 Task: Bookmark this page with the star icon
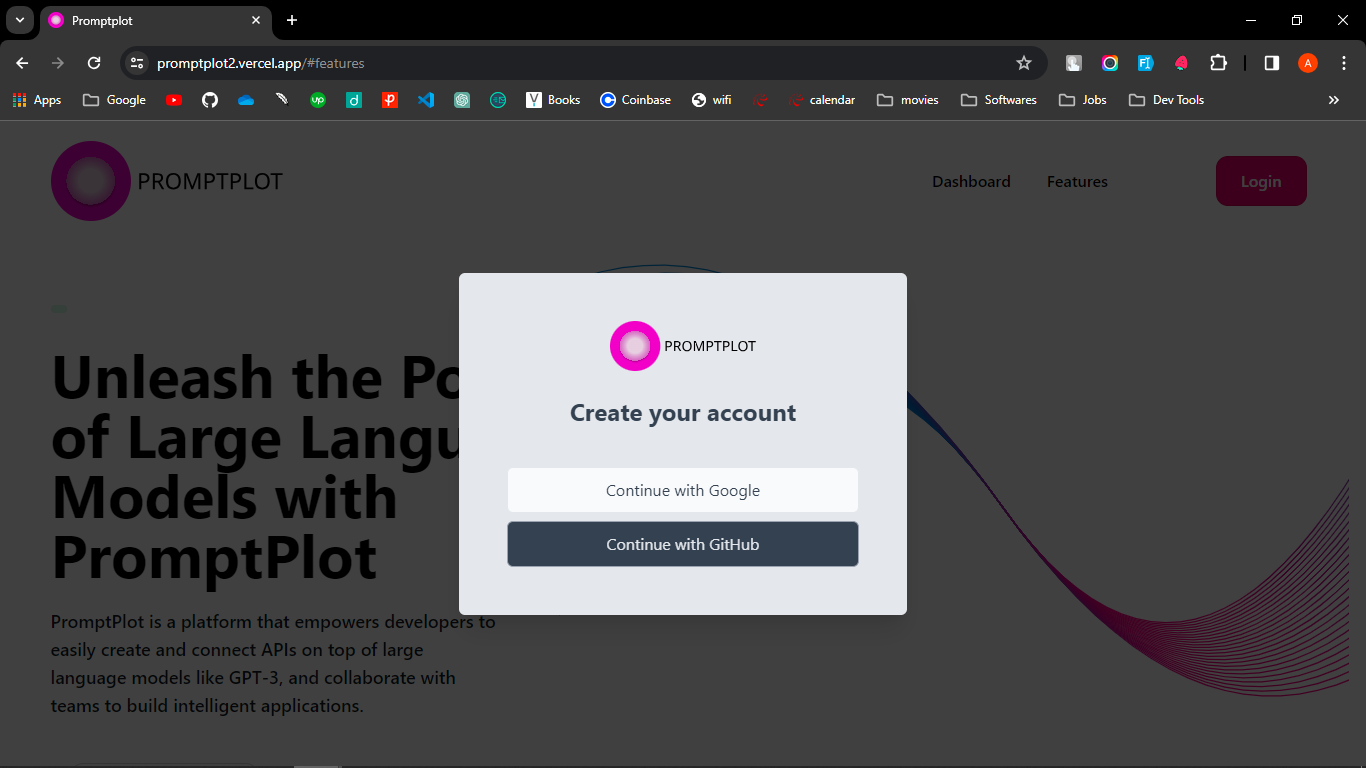(x=1024, y=63)
